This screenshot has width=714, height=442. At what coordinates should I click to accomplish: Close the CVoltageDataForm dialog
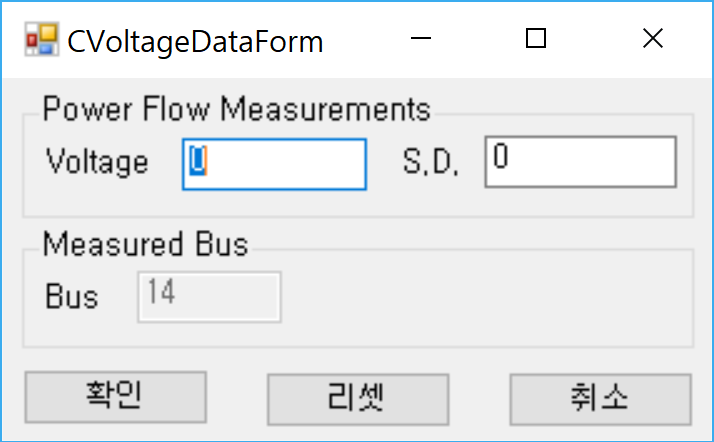tap(653, 38)
